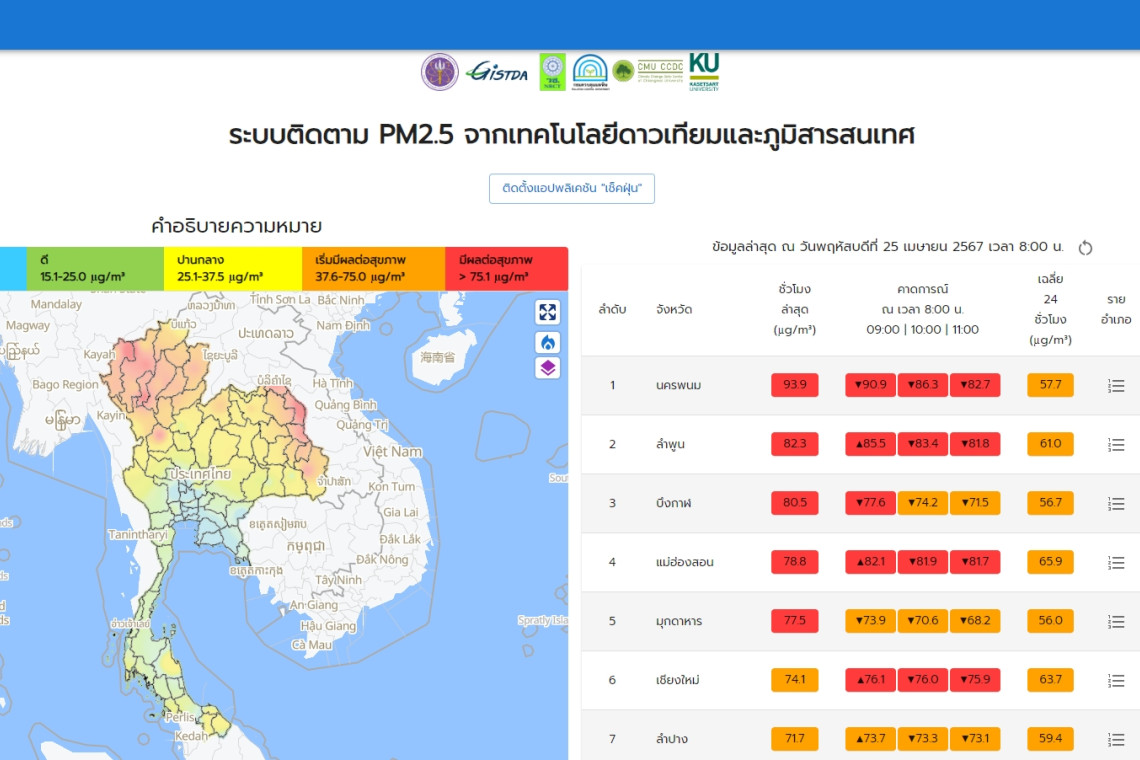
Task: Sort by the ลำดับ column header
Action: (612, 309)
